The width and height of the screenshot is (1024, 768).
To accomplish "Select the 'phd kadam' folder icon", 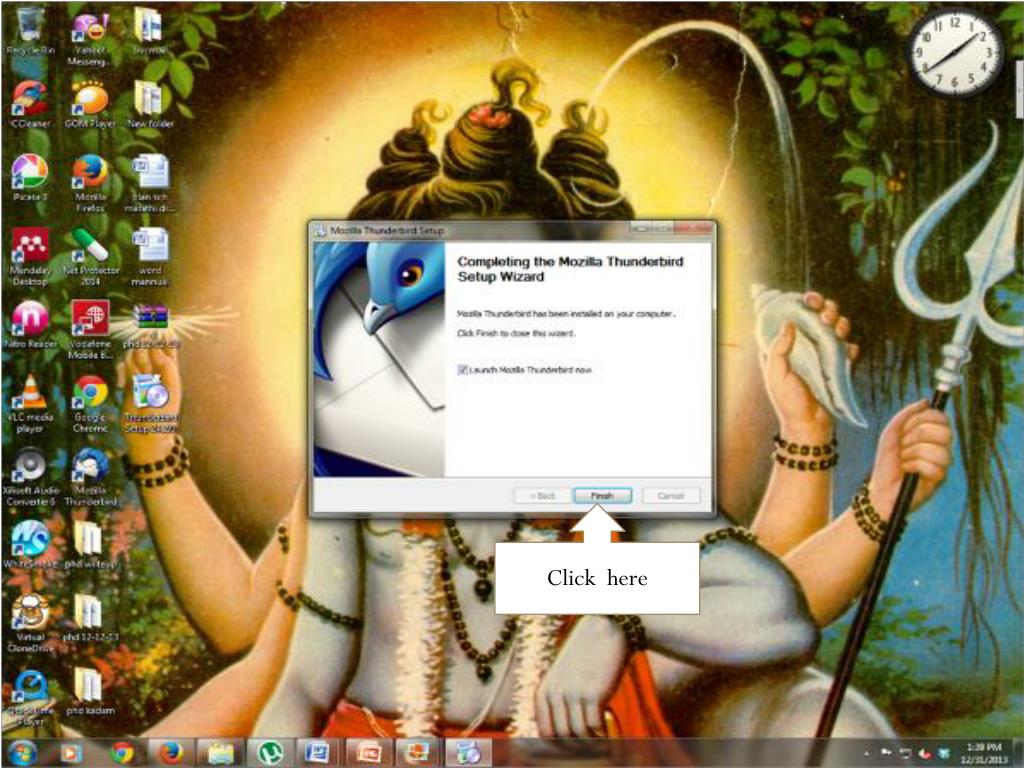I will (89, 692).
